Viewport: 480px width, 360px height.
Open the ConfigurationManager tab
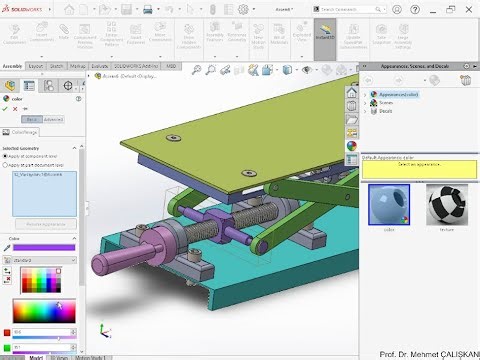[x=49, y=86]
